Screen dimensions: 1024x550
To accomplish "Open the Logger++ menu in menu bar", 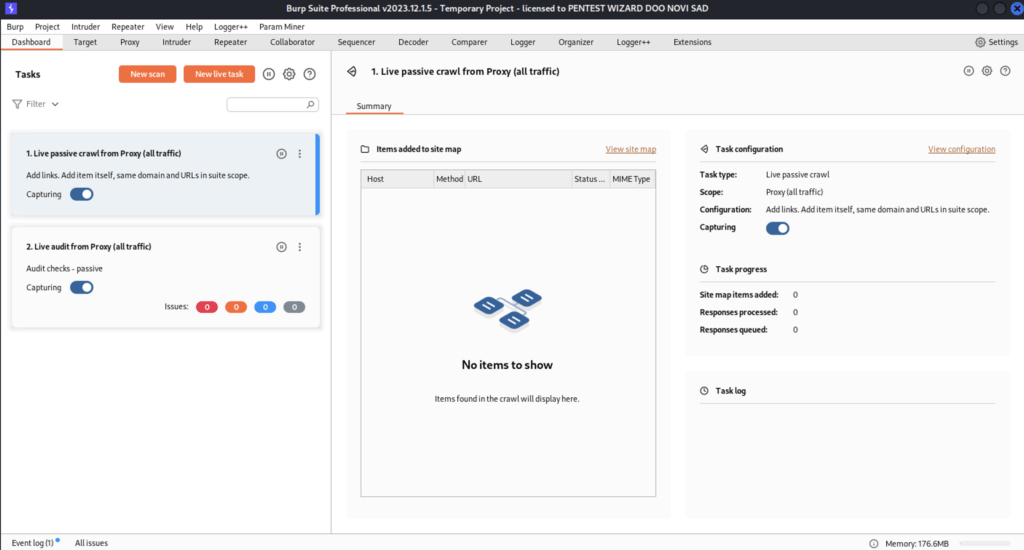I will [231, 27].
